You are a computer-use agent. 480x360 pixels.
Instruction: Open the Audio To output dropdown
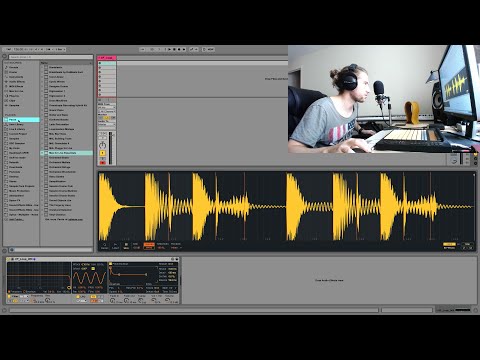[x=107, y=124]
